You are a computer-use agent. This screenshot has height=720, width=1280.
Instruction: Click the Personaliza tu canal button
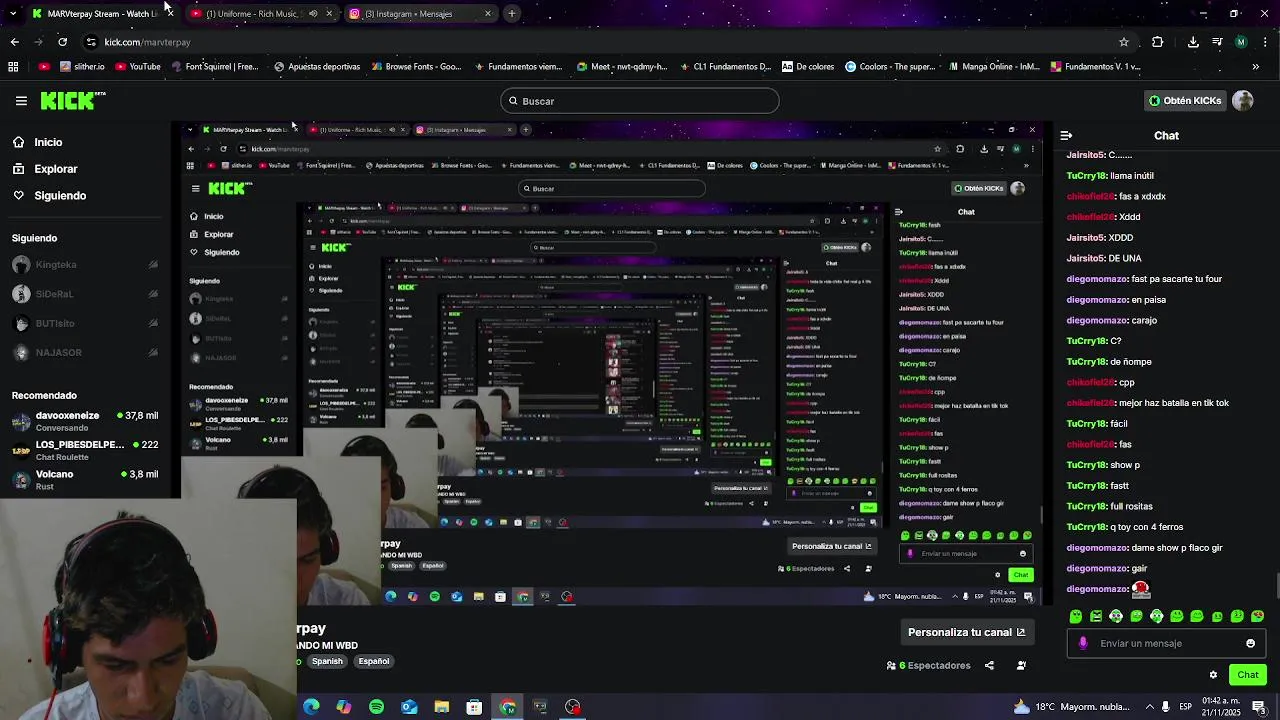point(966,632)
